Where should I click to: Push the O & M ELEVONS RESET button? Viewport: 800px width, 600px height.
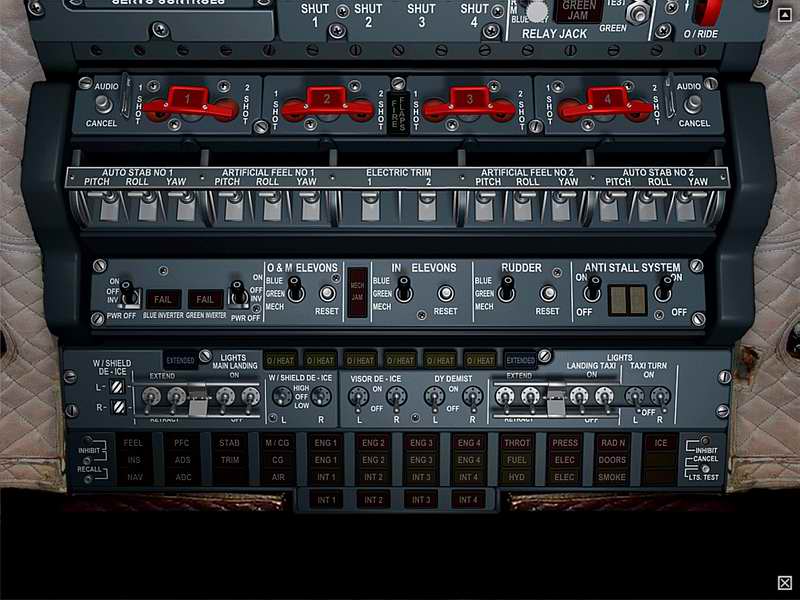pos(327,293)
